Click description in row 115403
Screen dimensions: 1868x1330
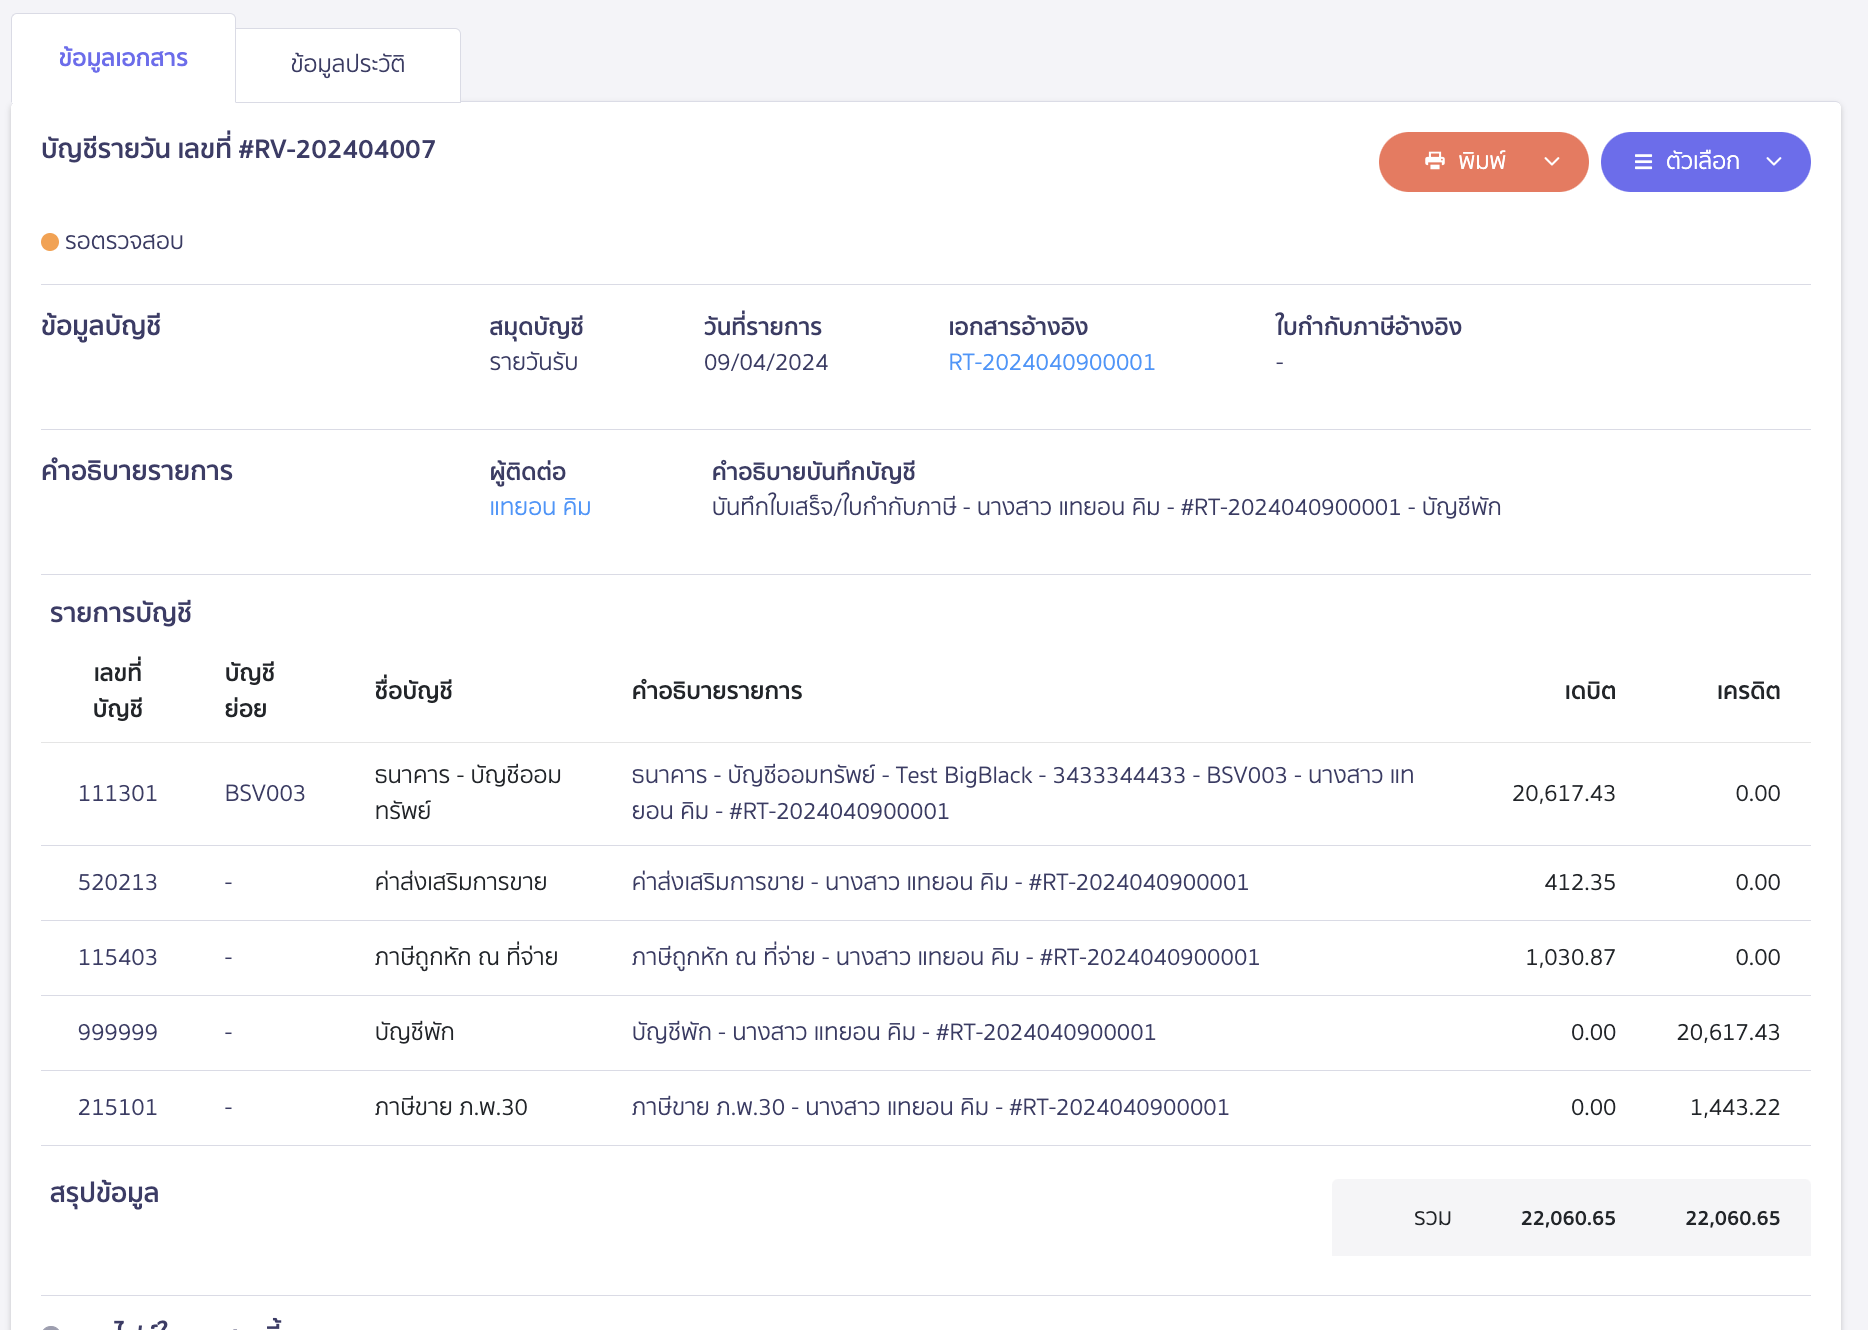coord(946,957)
